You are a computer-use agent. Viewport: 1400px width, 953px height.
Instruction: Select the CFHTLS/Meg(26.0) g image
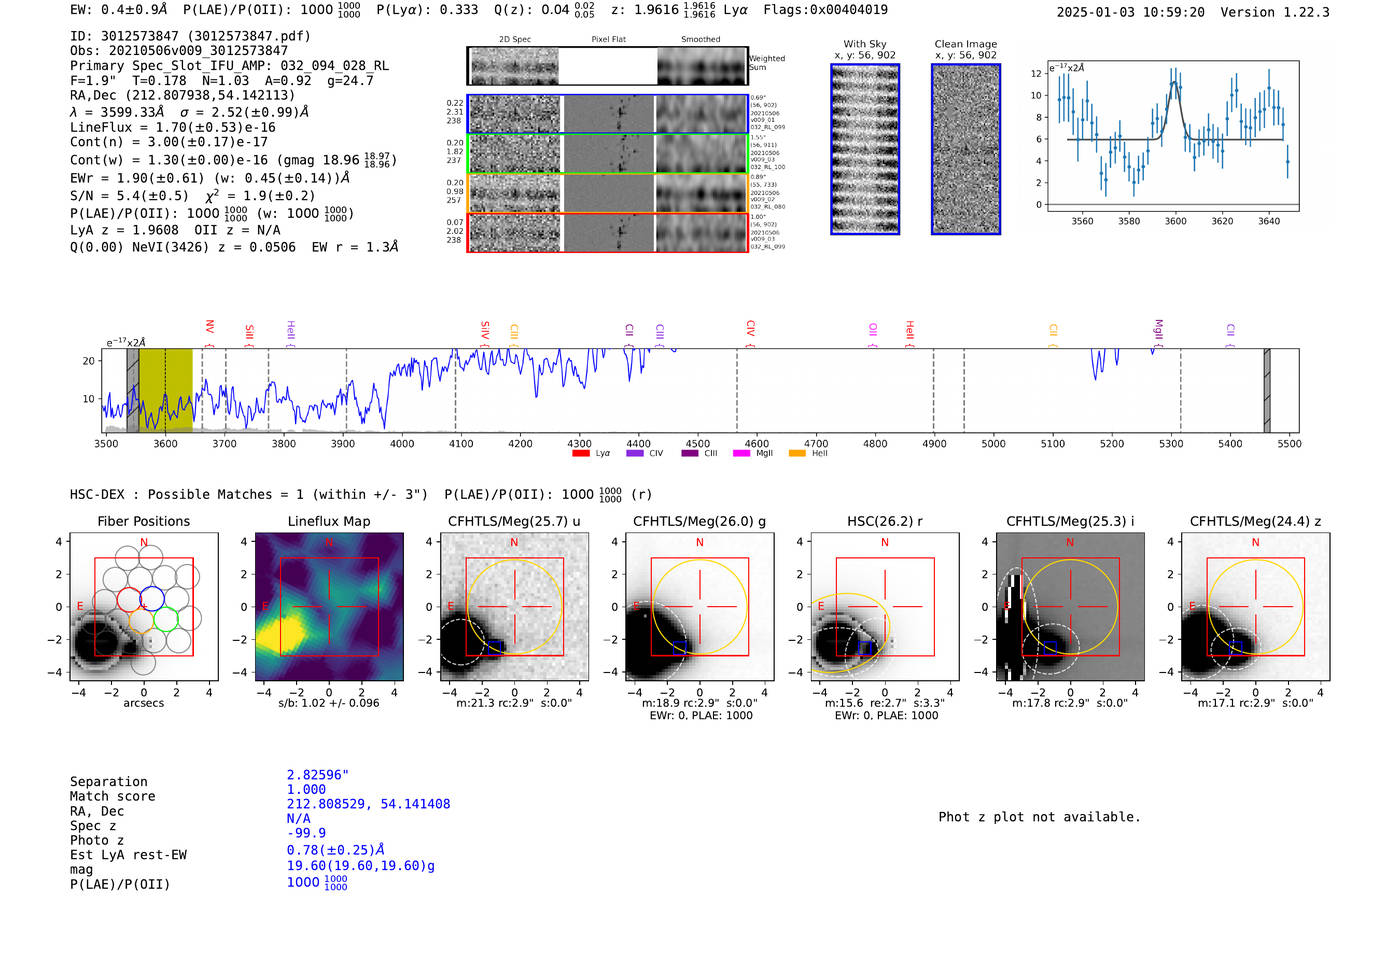click(x=699, y=606)
